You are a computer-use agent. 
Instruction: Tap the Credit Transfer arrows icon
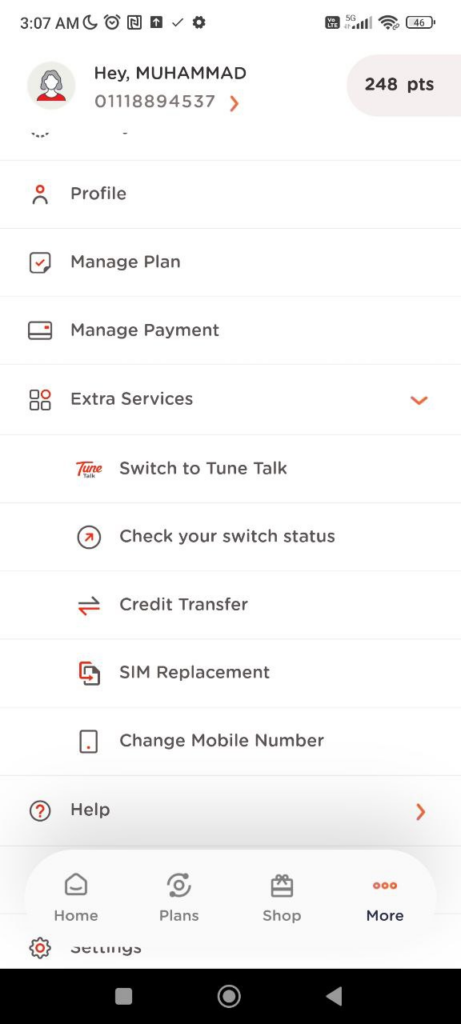pos(89,605)
